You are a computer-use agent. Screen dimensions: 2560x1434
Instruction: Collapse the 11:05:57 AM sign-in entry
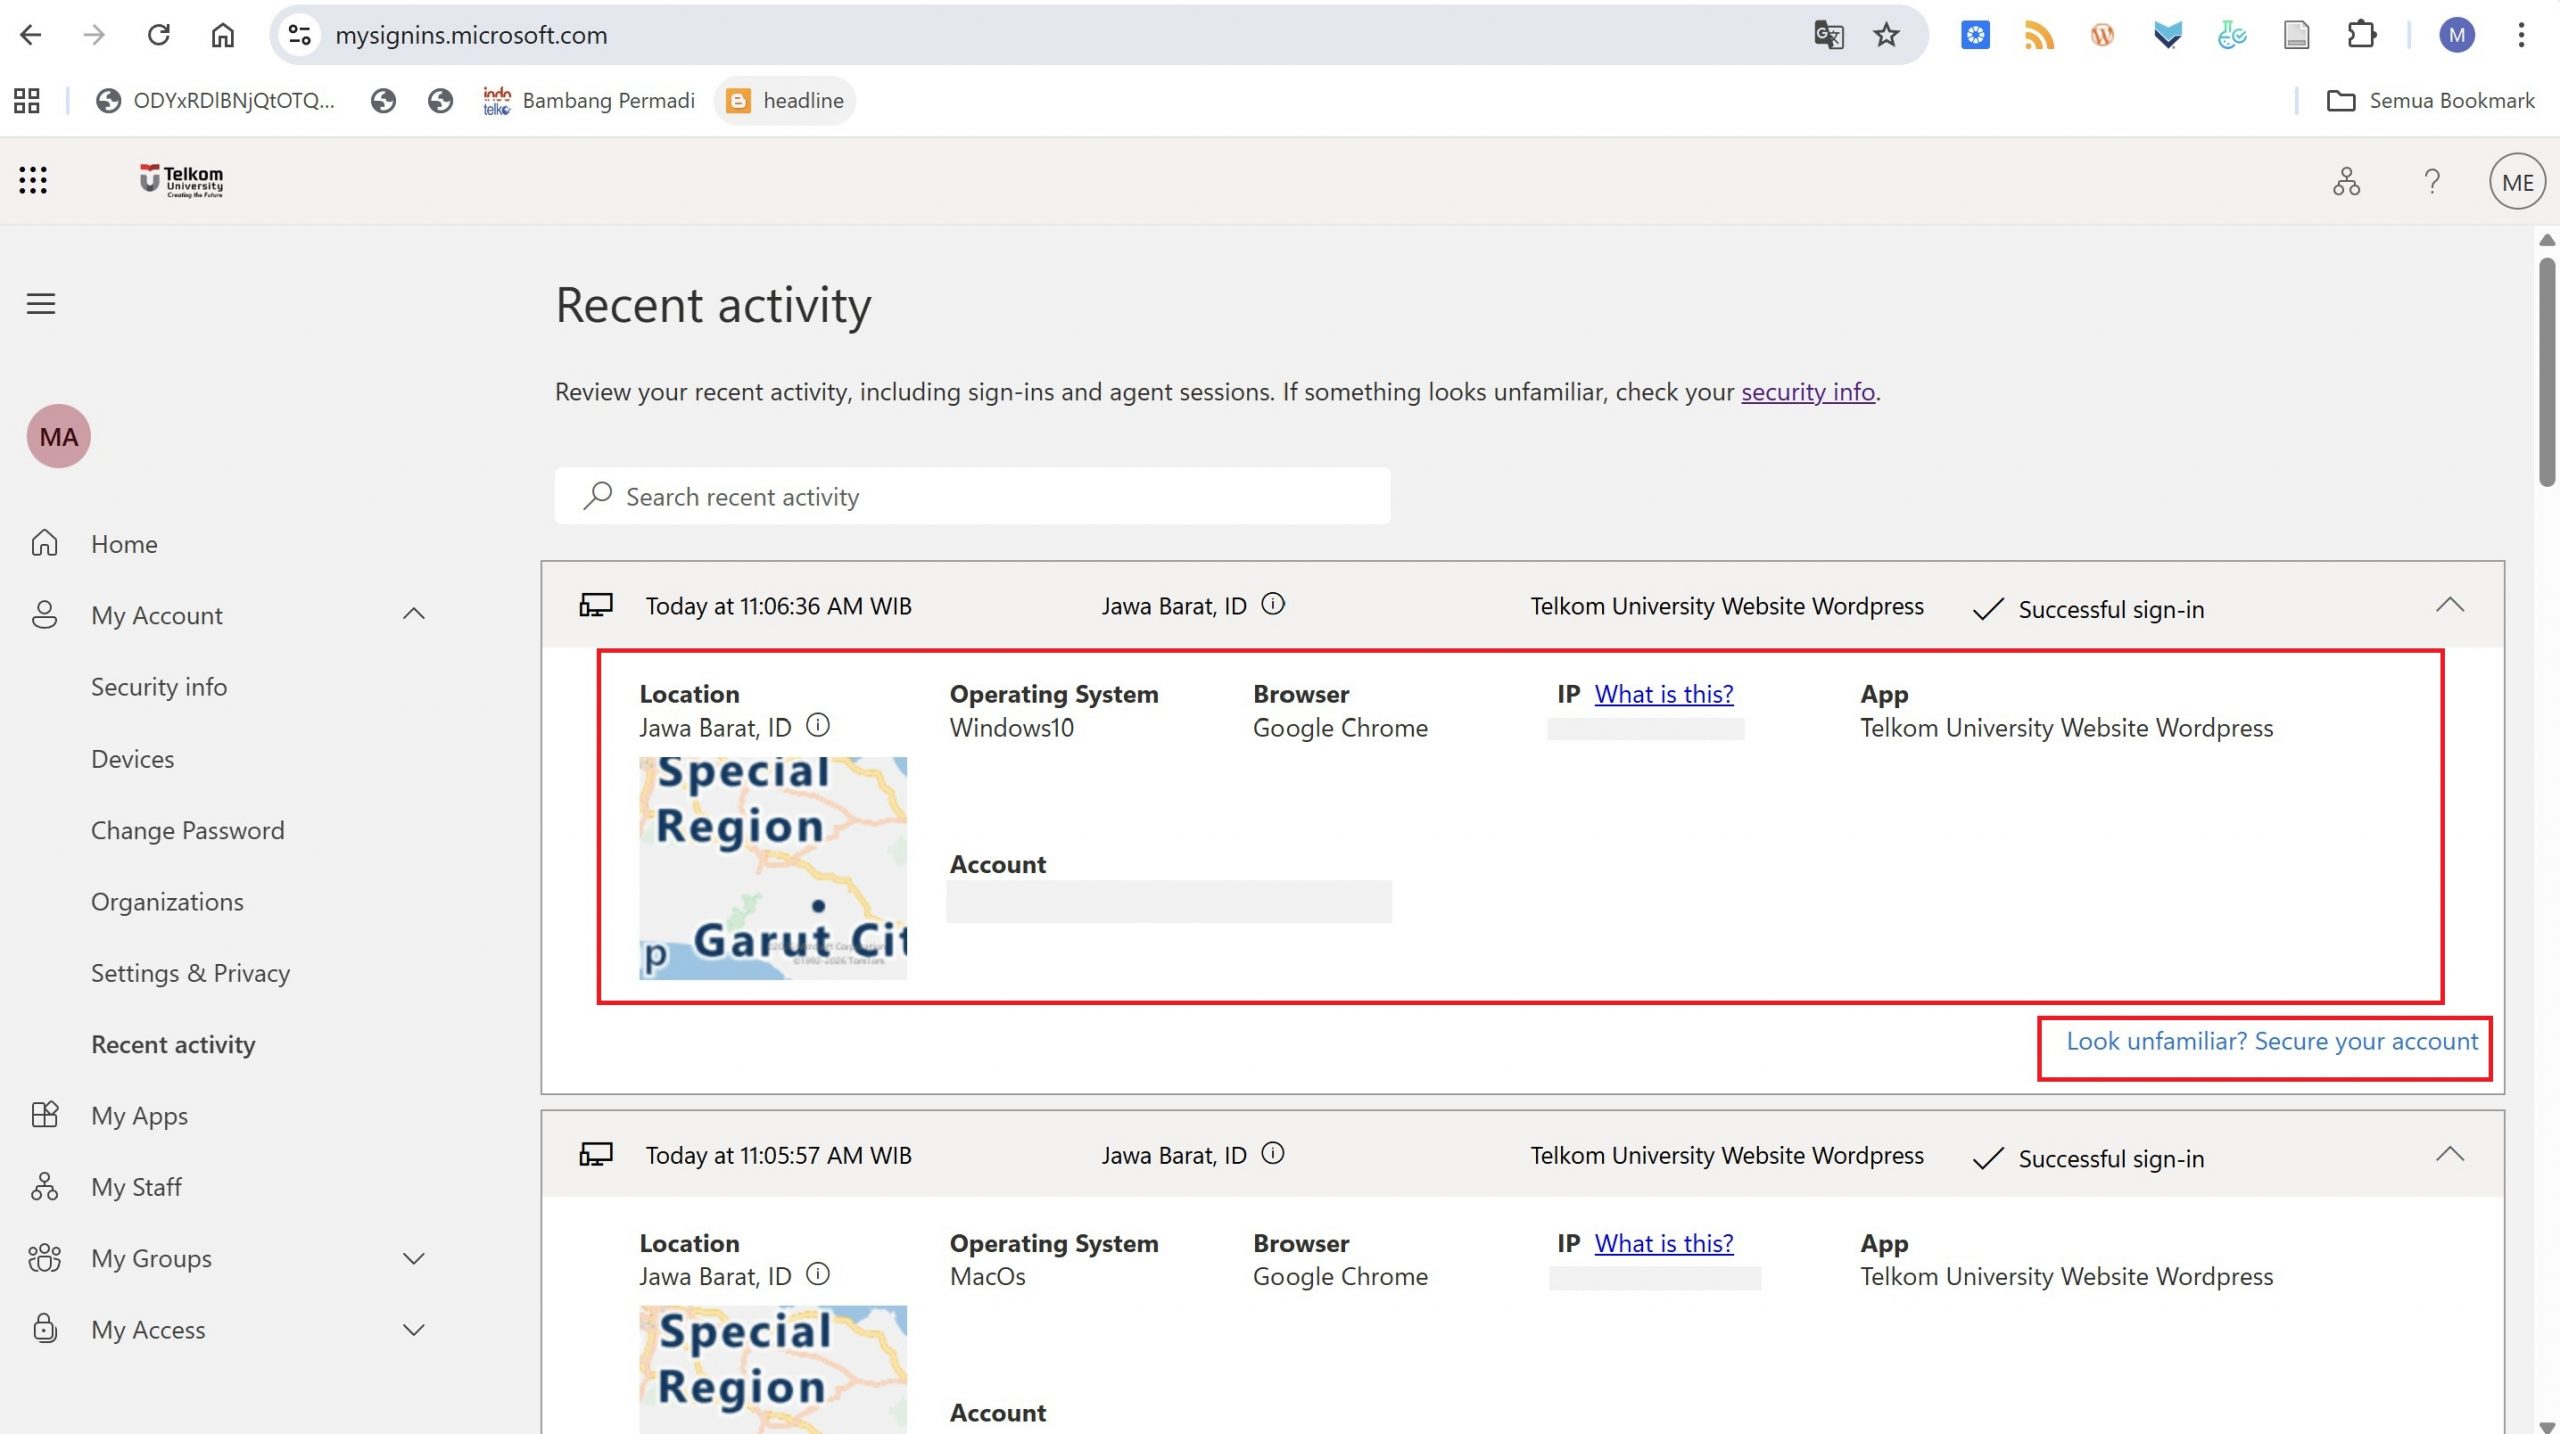2449,1153
